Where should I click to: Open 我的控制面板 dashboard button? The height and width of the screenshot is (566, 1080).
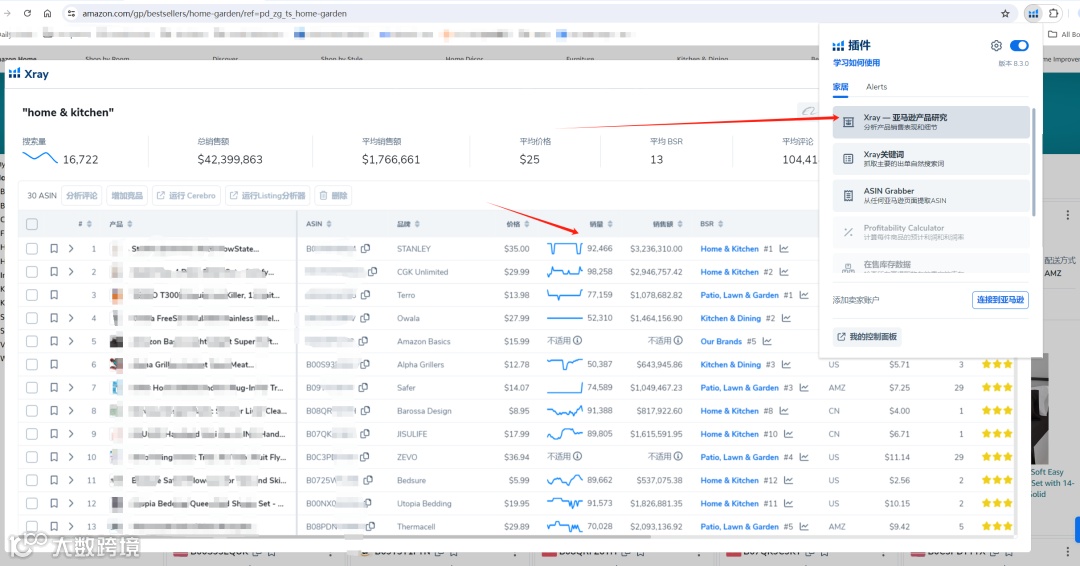point(867,337)
